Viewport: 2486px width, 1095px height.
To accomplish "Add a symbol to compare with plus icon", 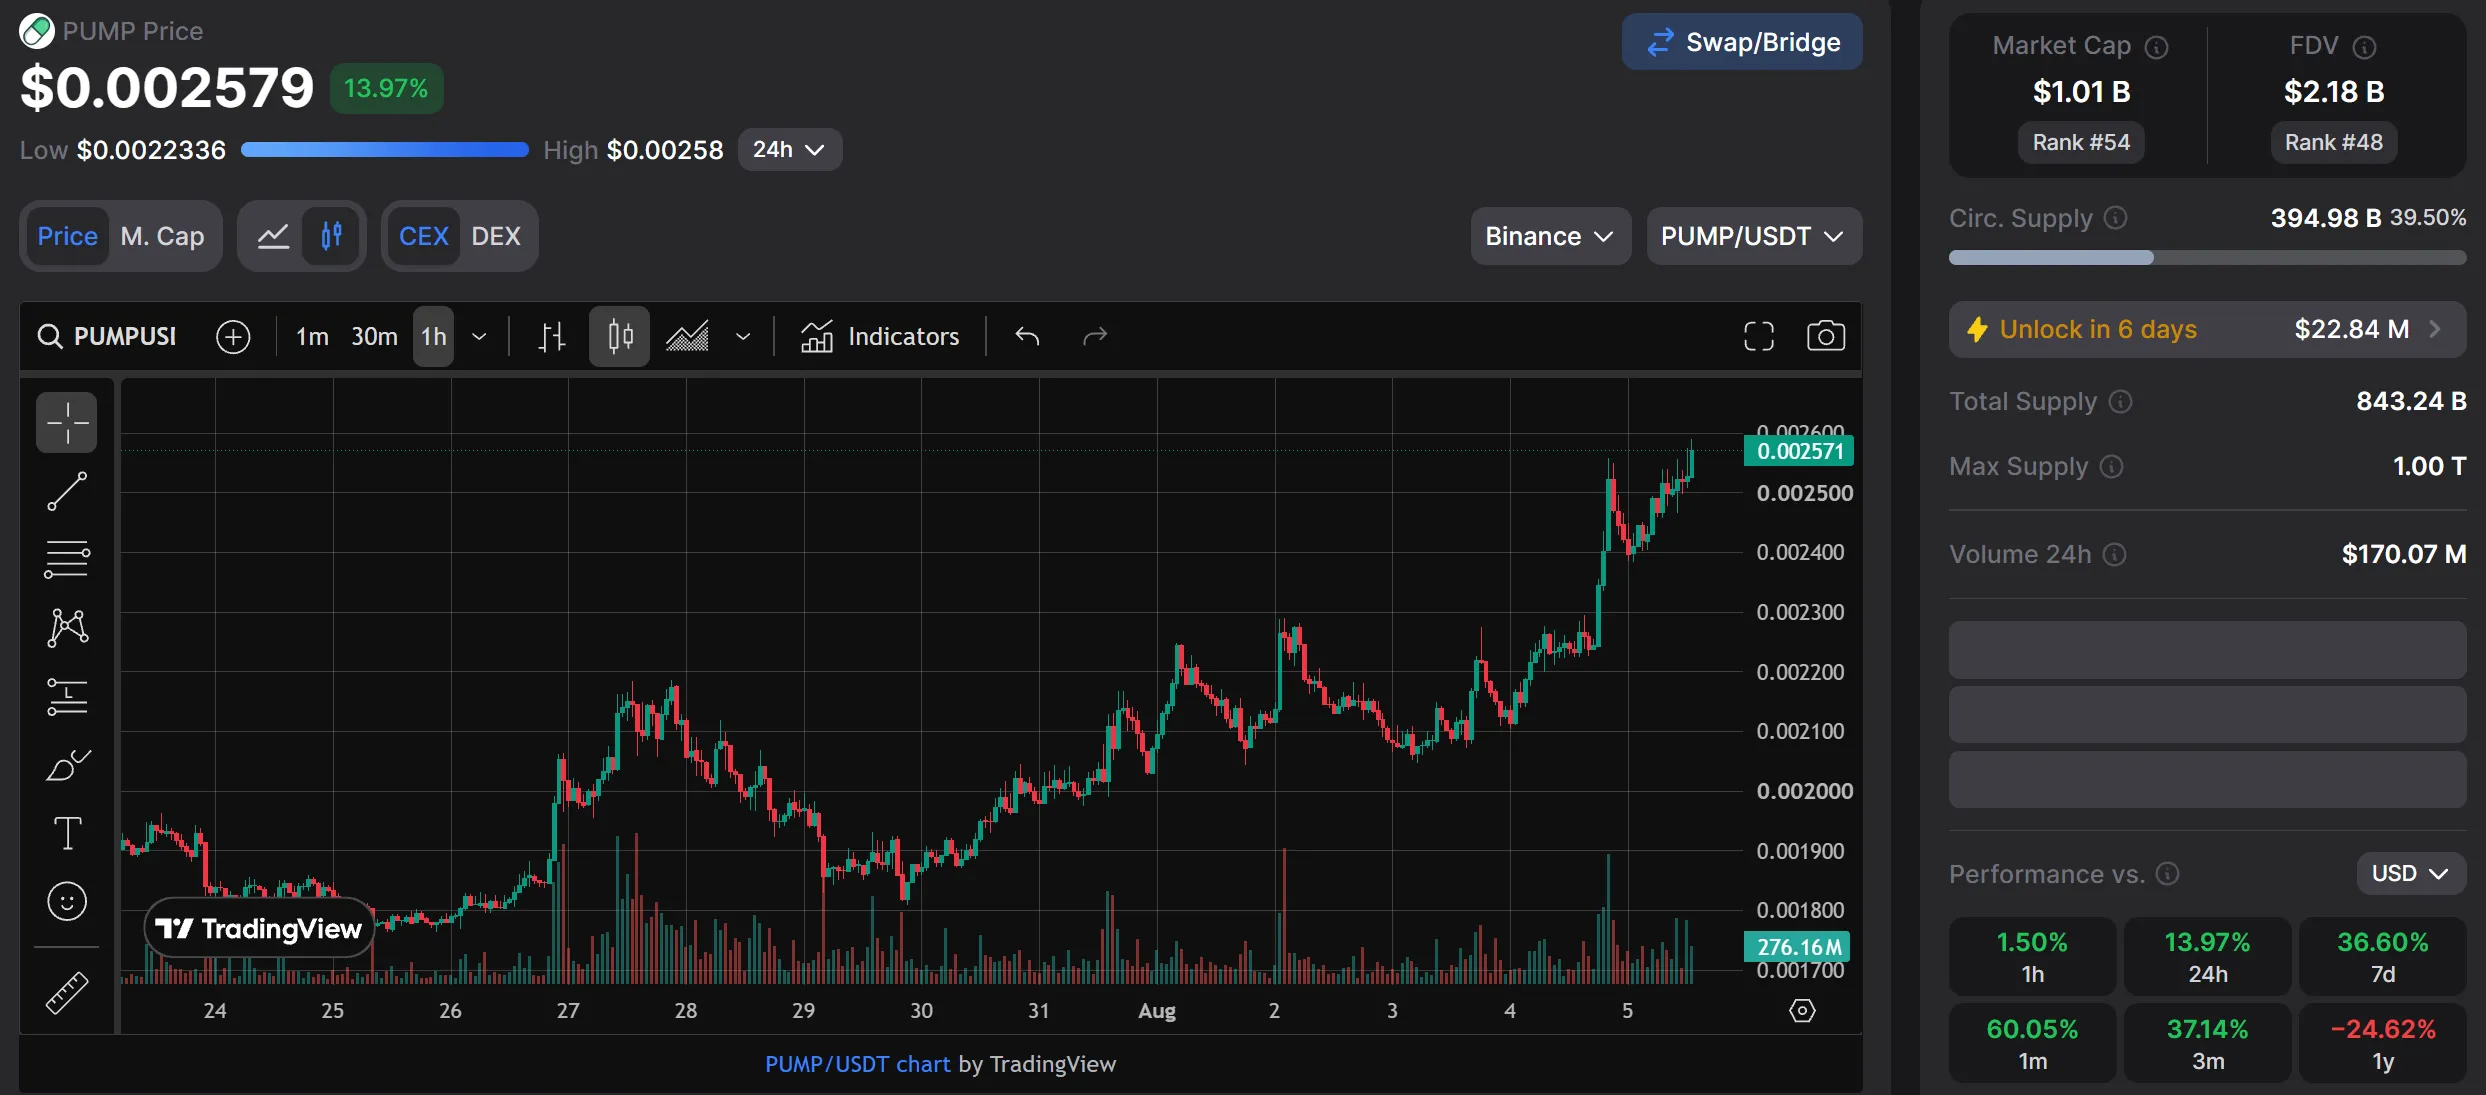I will [x=233, y=337].
